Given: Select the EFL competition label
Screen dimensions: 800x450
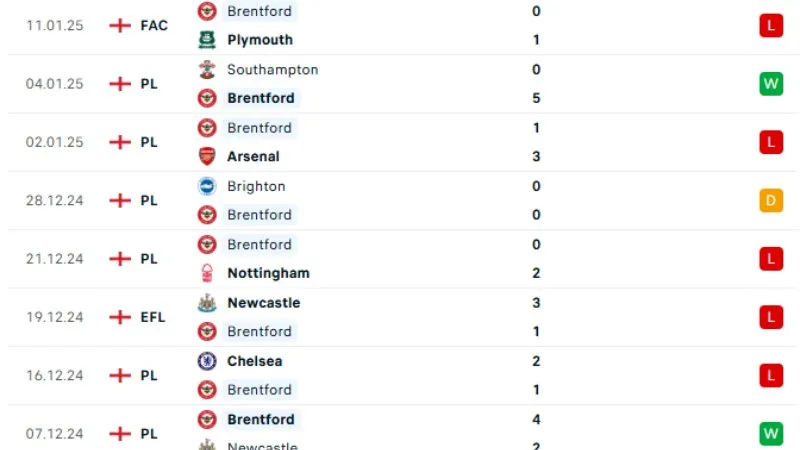Looking at the screenshot, I should coord(153,317).
